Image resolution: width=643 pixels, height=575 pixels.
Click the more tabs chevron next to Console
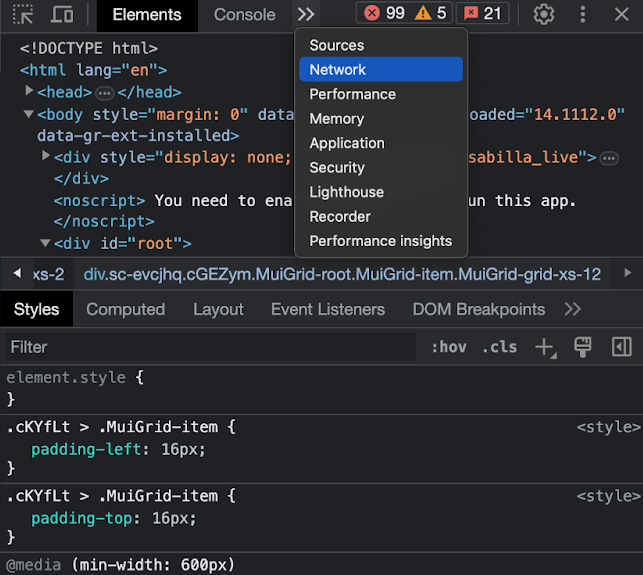(306, 15)
